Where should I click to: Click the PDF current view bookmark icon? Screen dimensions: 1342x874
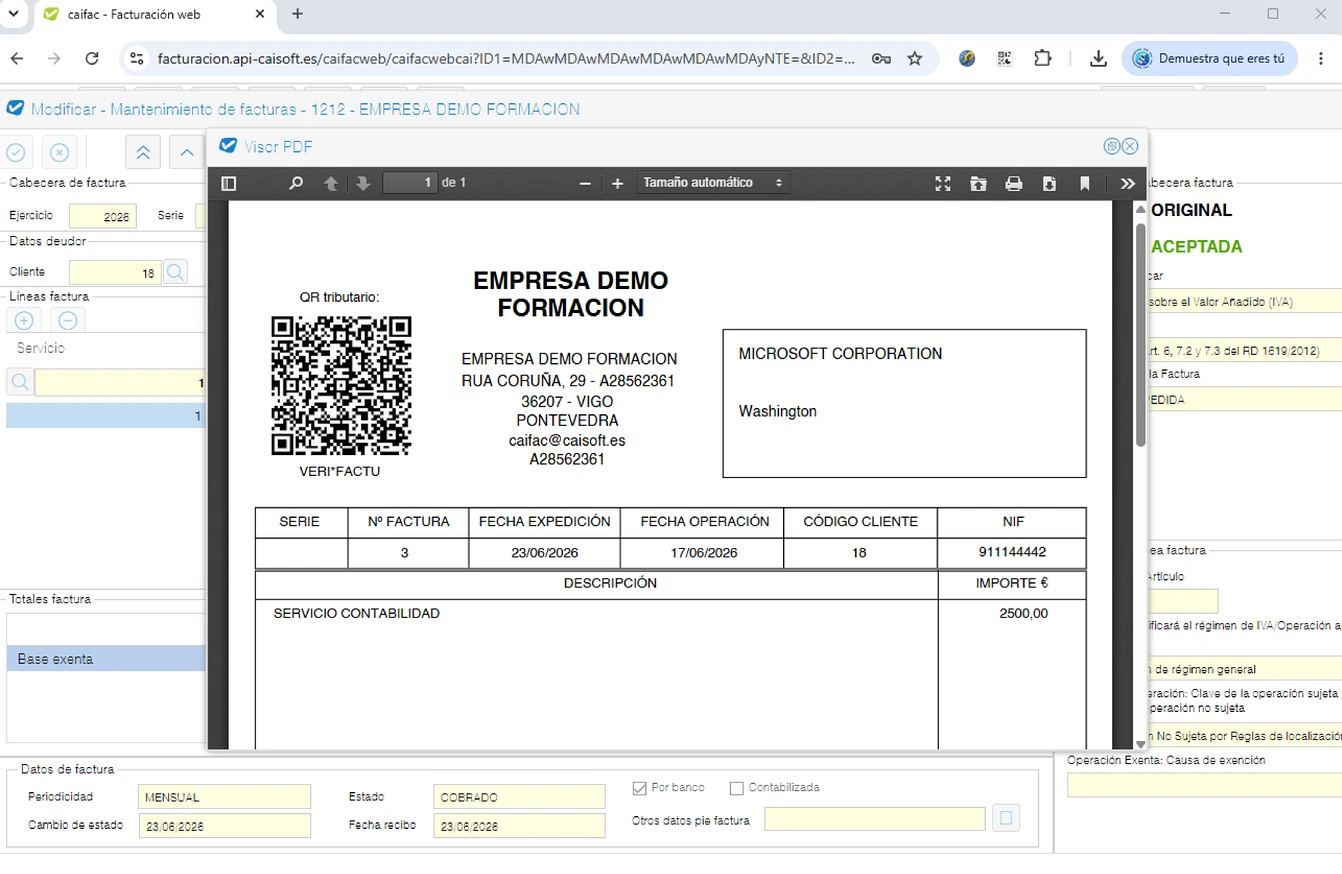click(1085, 183)
